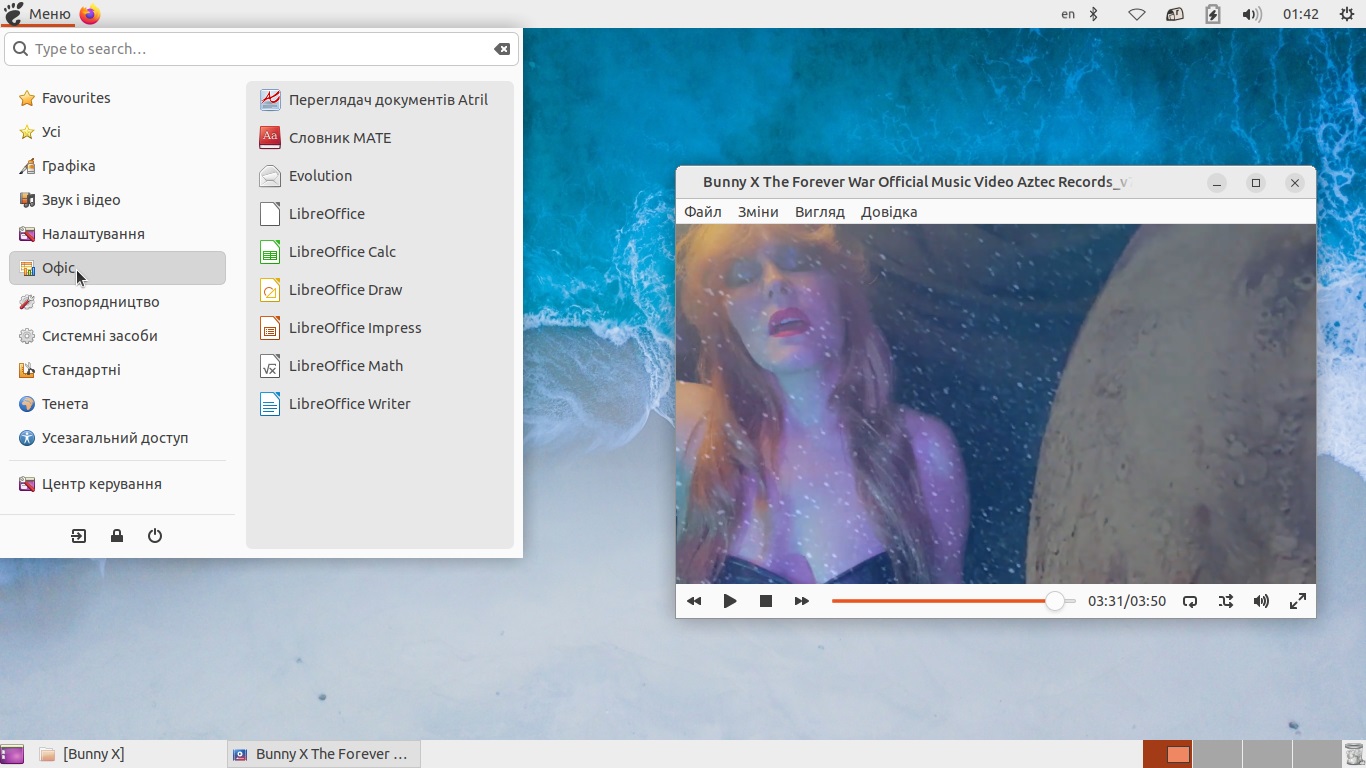This screenshot has height=768, width=1366.
Task: Launch LibreOffice Calc
Action: (x=380, y=252)
